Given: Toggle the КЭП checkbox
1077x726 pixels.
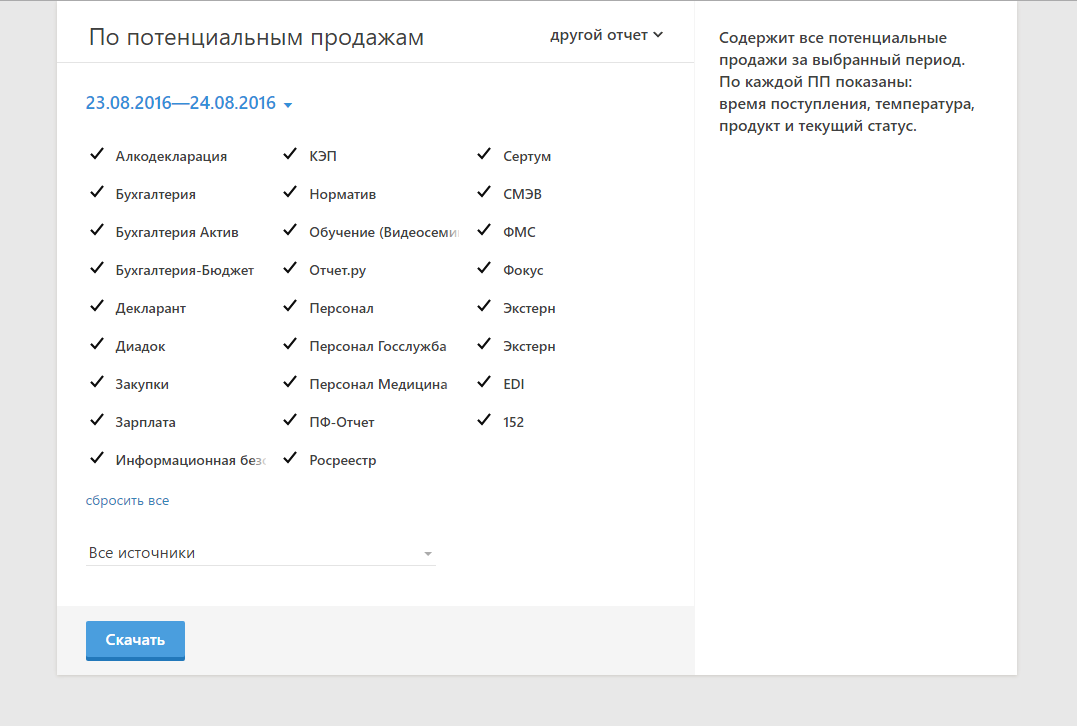Looking at the screenshot, I should point(291,155).
